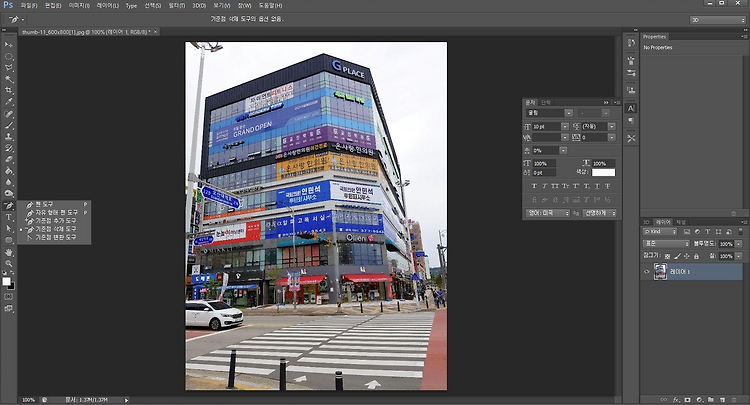Select the Blur tool droplet icon
750x405 pixels.
pyautogui.click(x=9, y=183)
